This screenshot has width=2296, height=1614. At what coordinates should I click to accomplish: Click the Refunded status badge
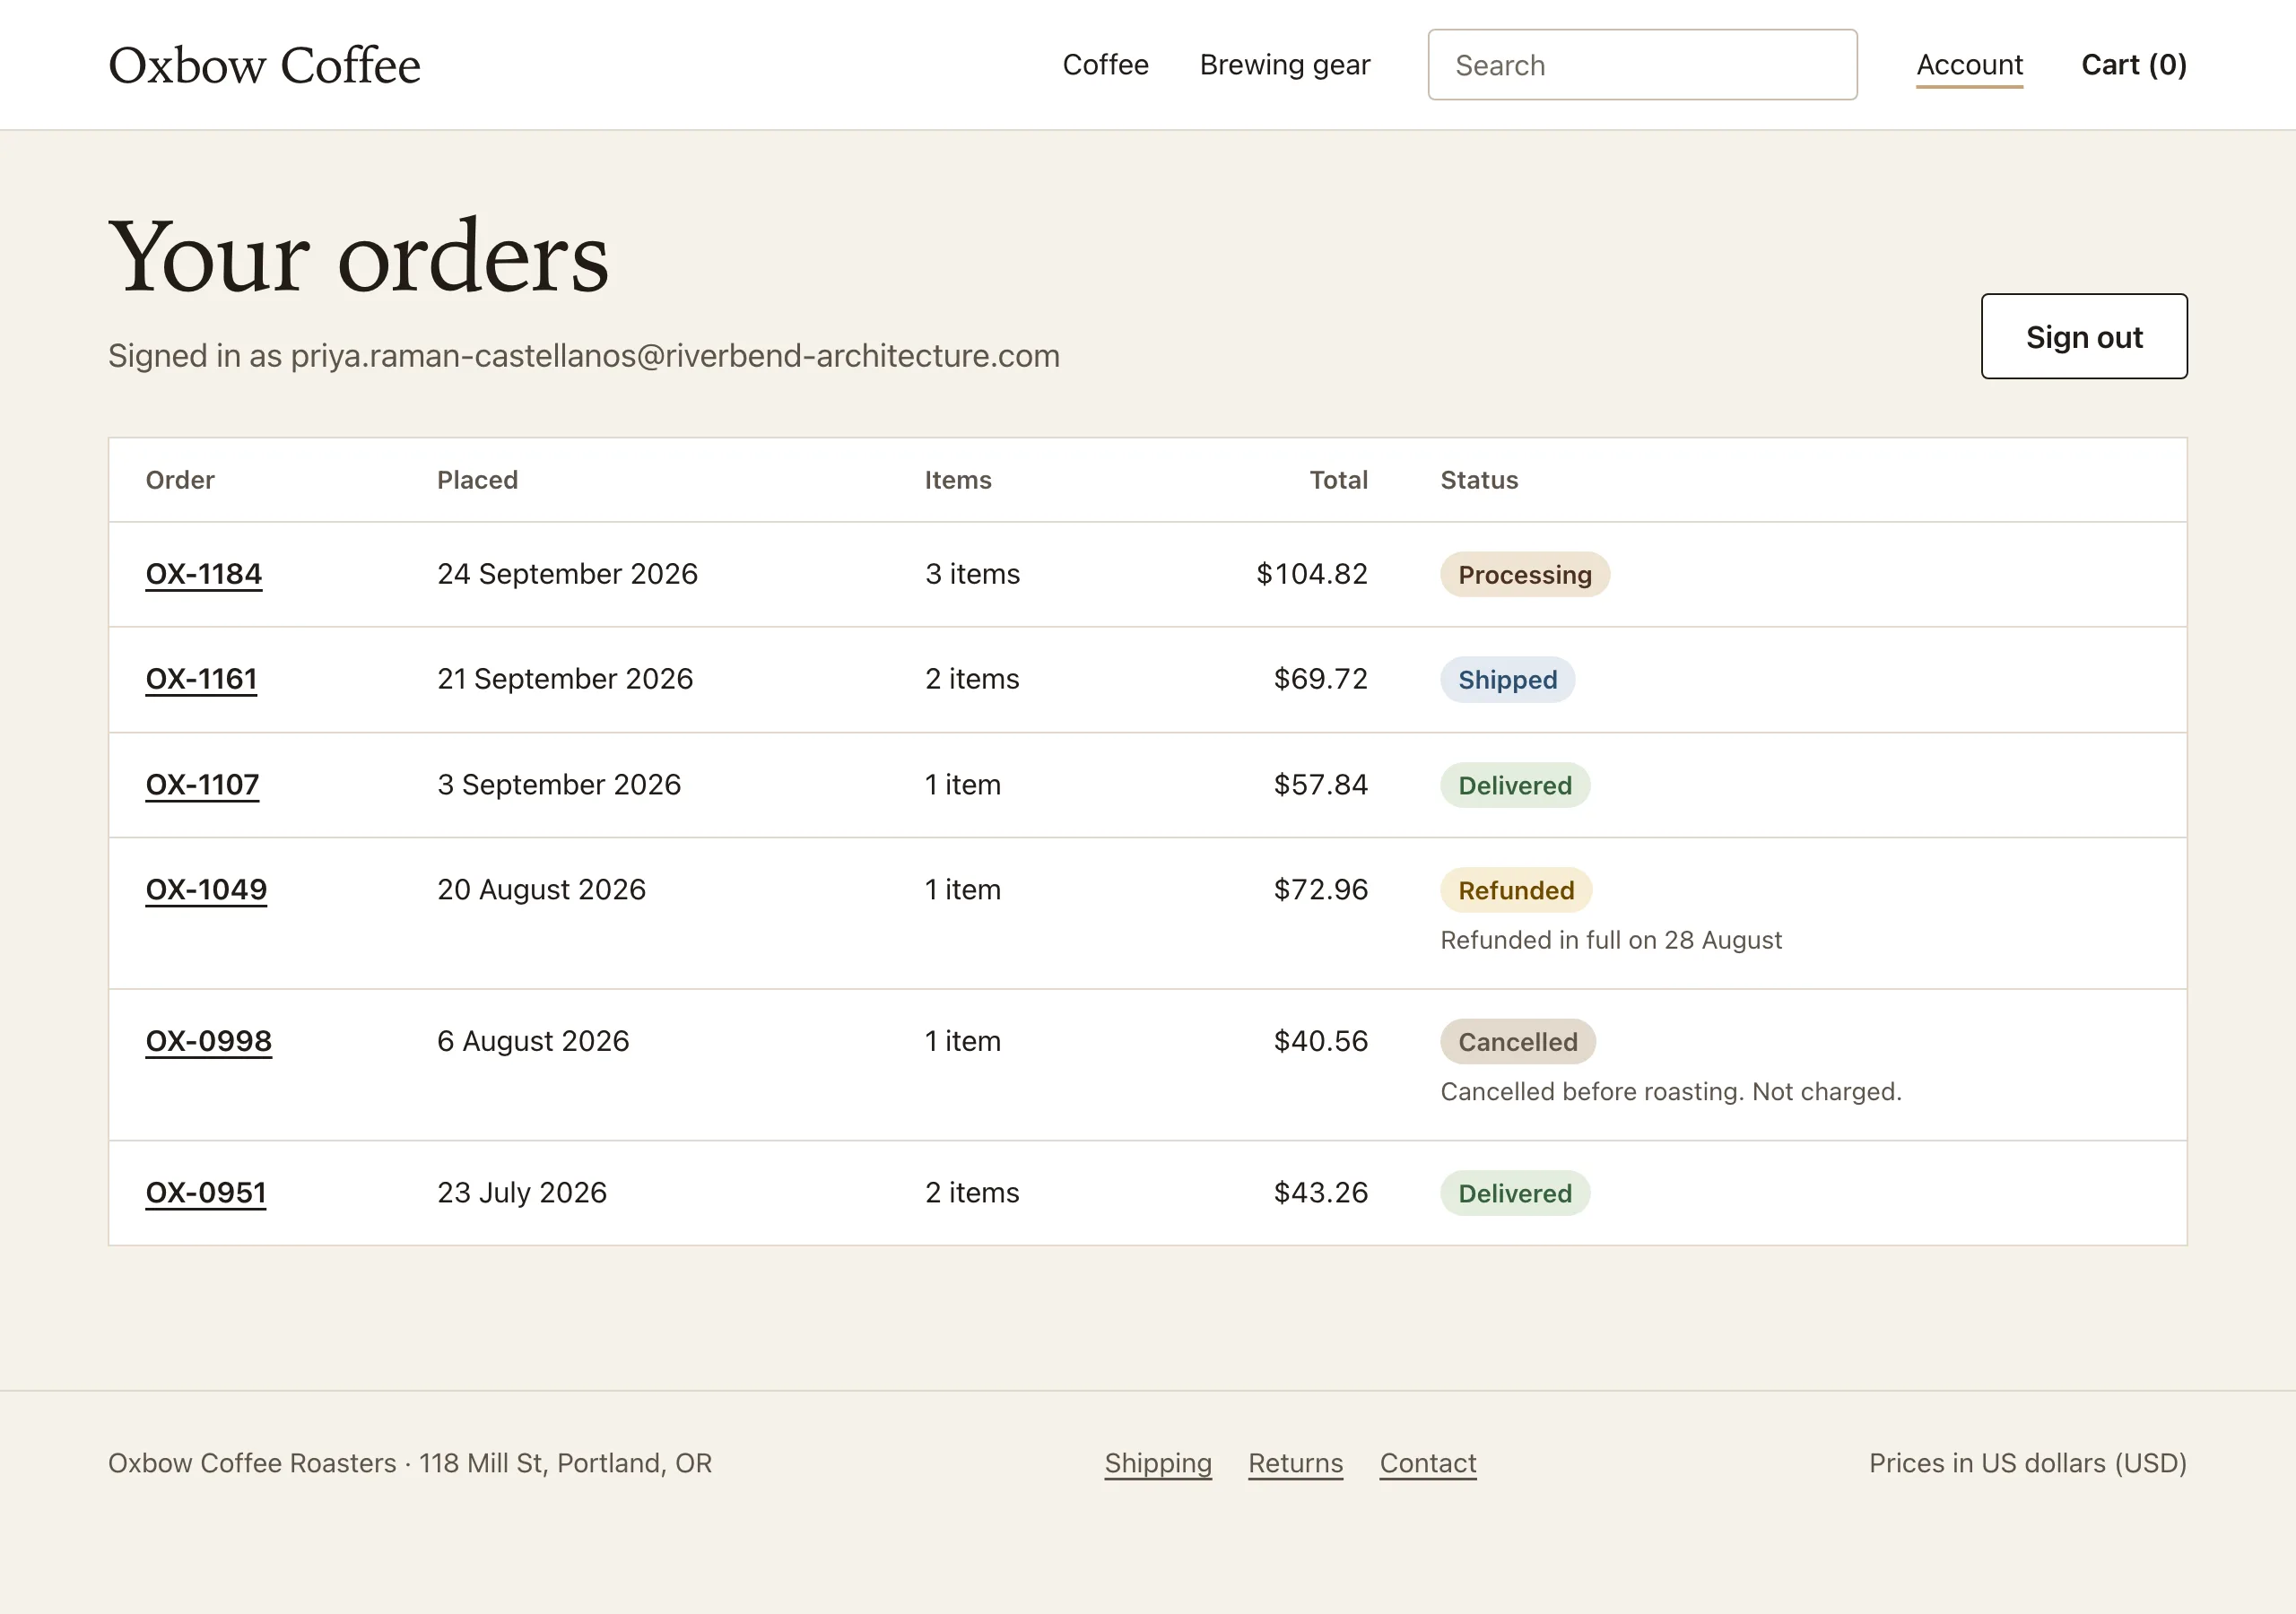coord(1515,890)
